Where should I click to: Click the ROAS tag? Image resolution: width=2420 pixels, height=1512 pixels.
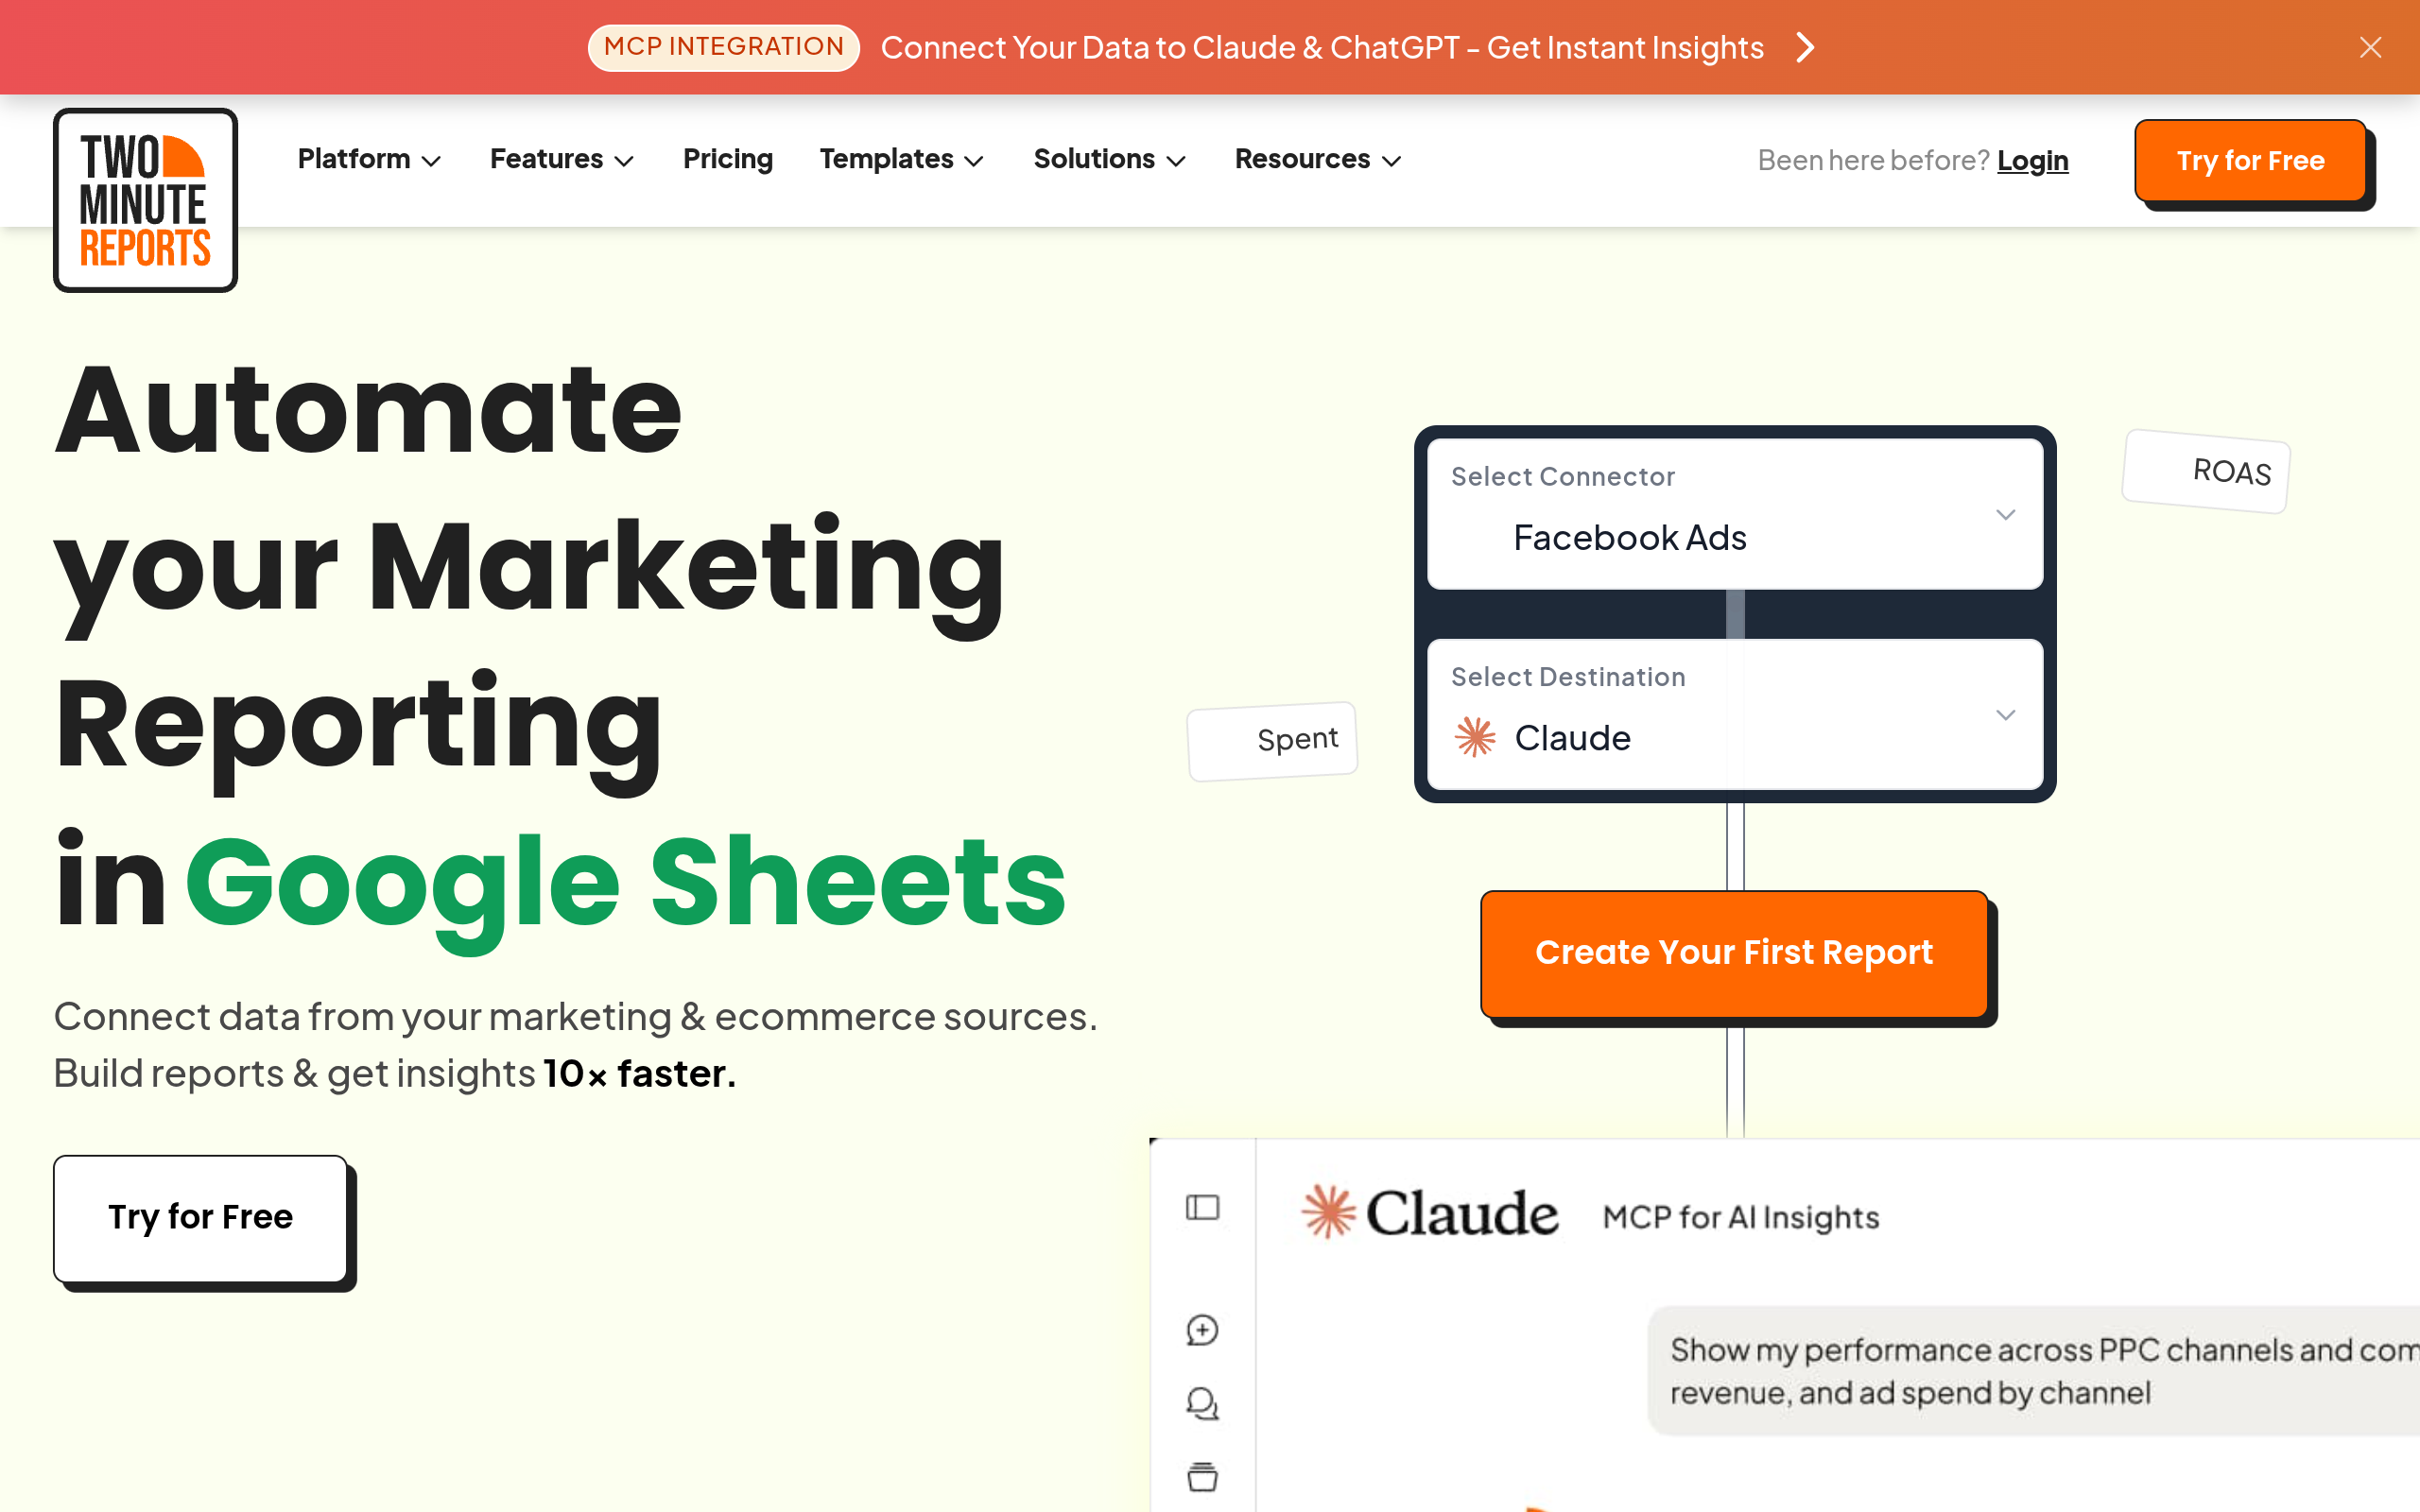pos(2206,471)
